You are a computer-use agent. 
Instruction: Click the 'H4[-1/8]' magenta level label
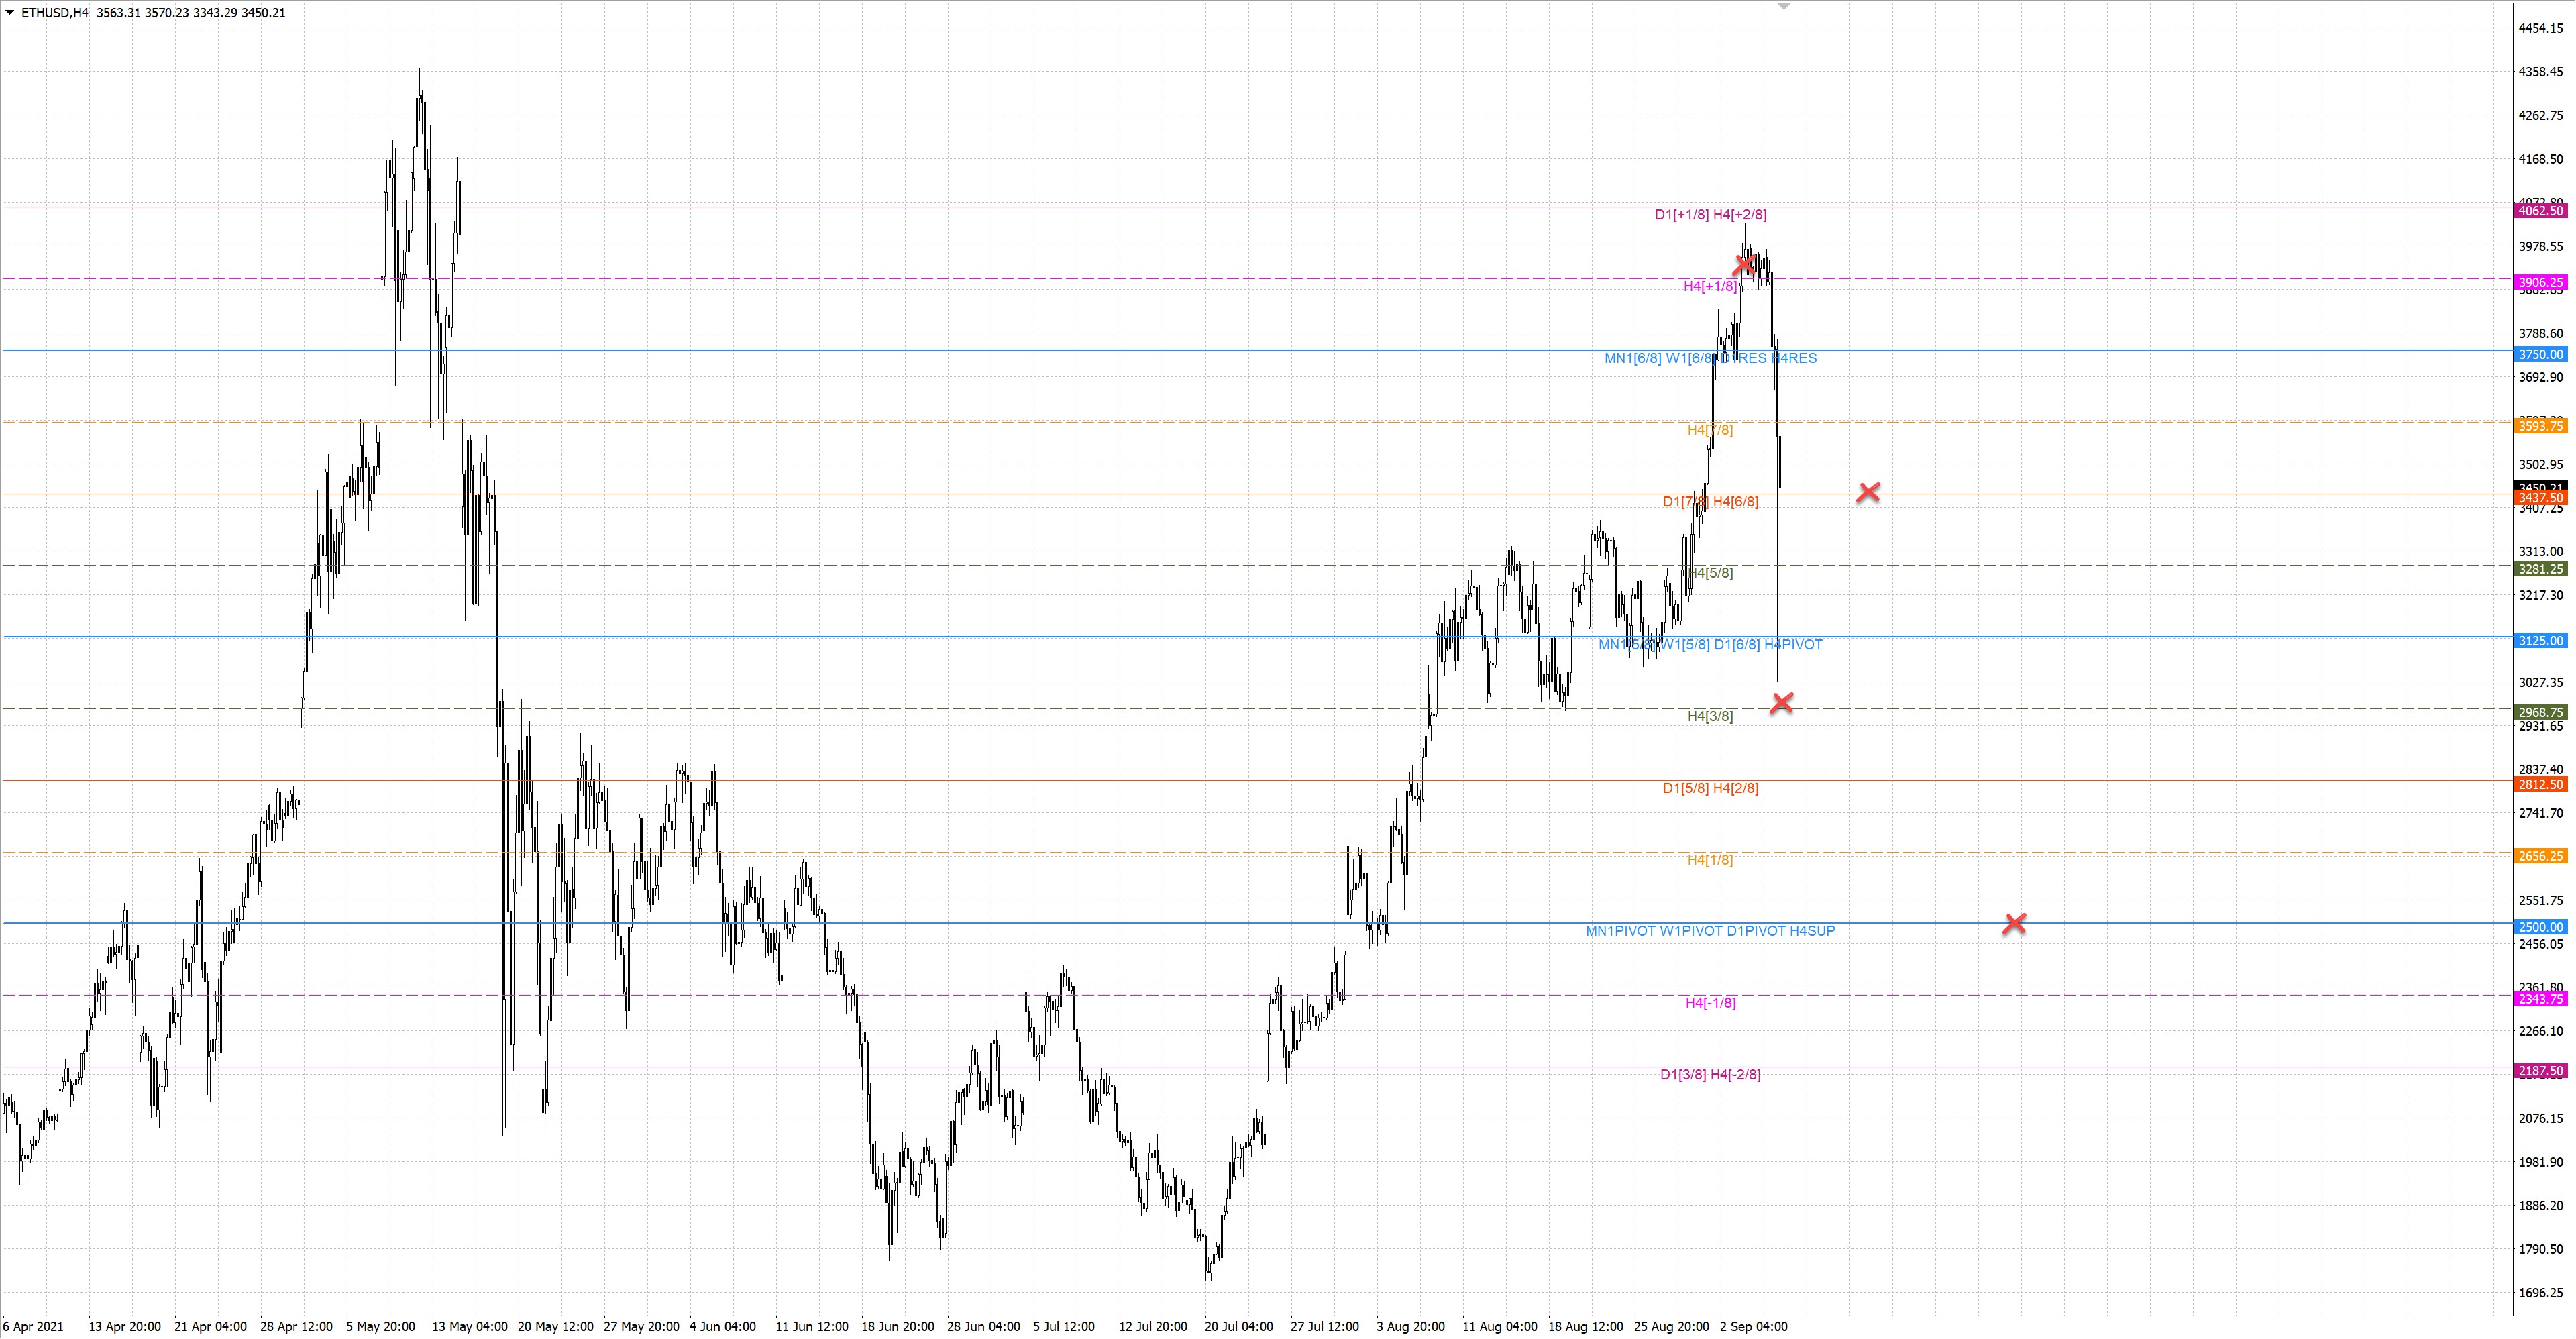[1710, 1002]
